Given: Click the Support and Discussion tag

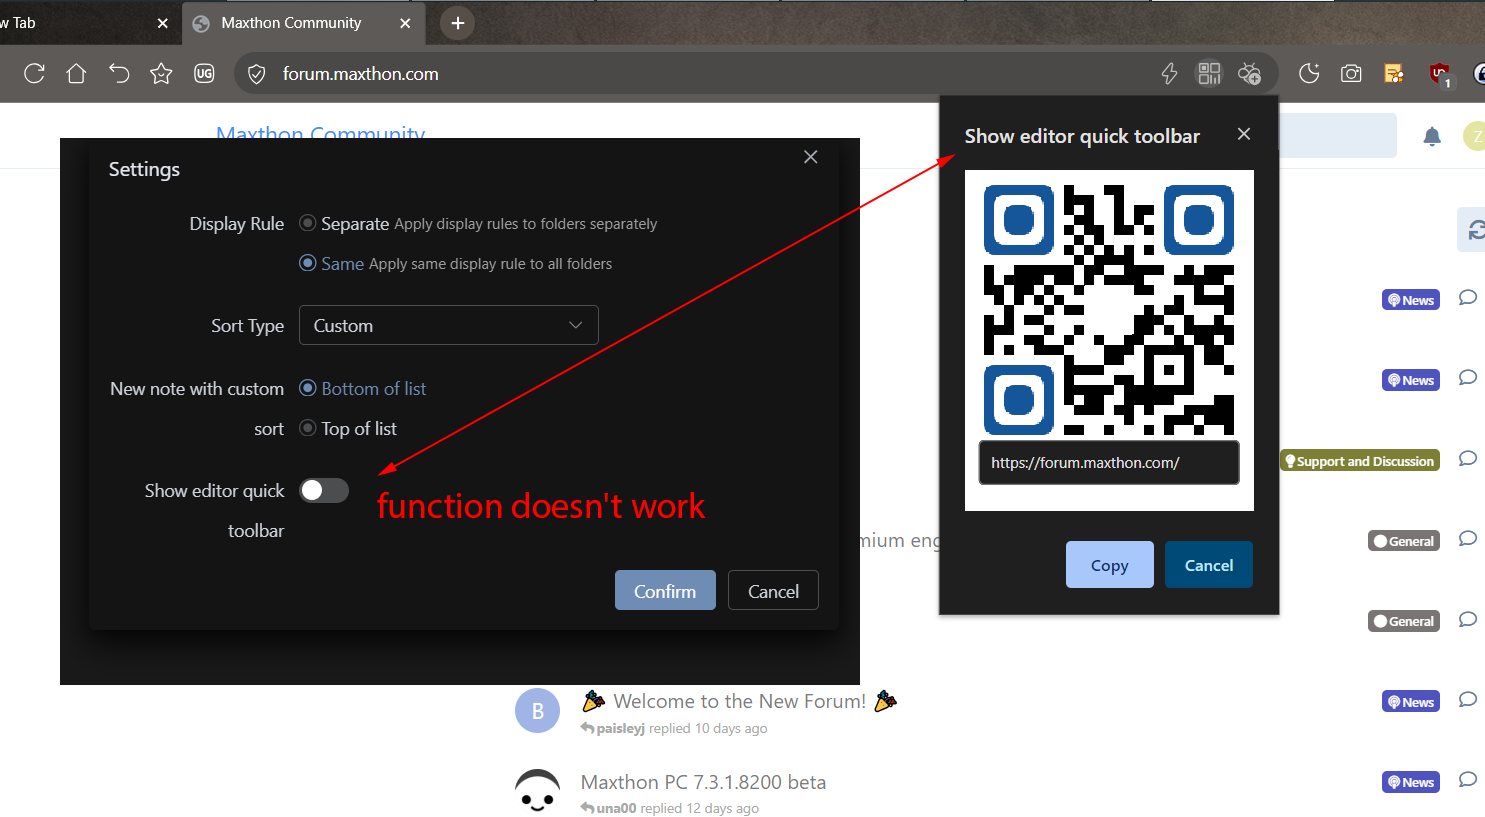Looking at the screenshot, I should pyautogui.click(x=1360, y=461).
